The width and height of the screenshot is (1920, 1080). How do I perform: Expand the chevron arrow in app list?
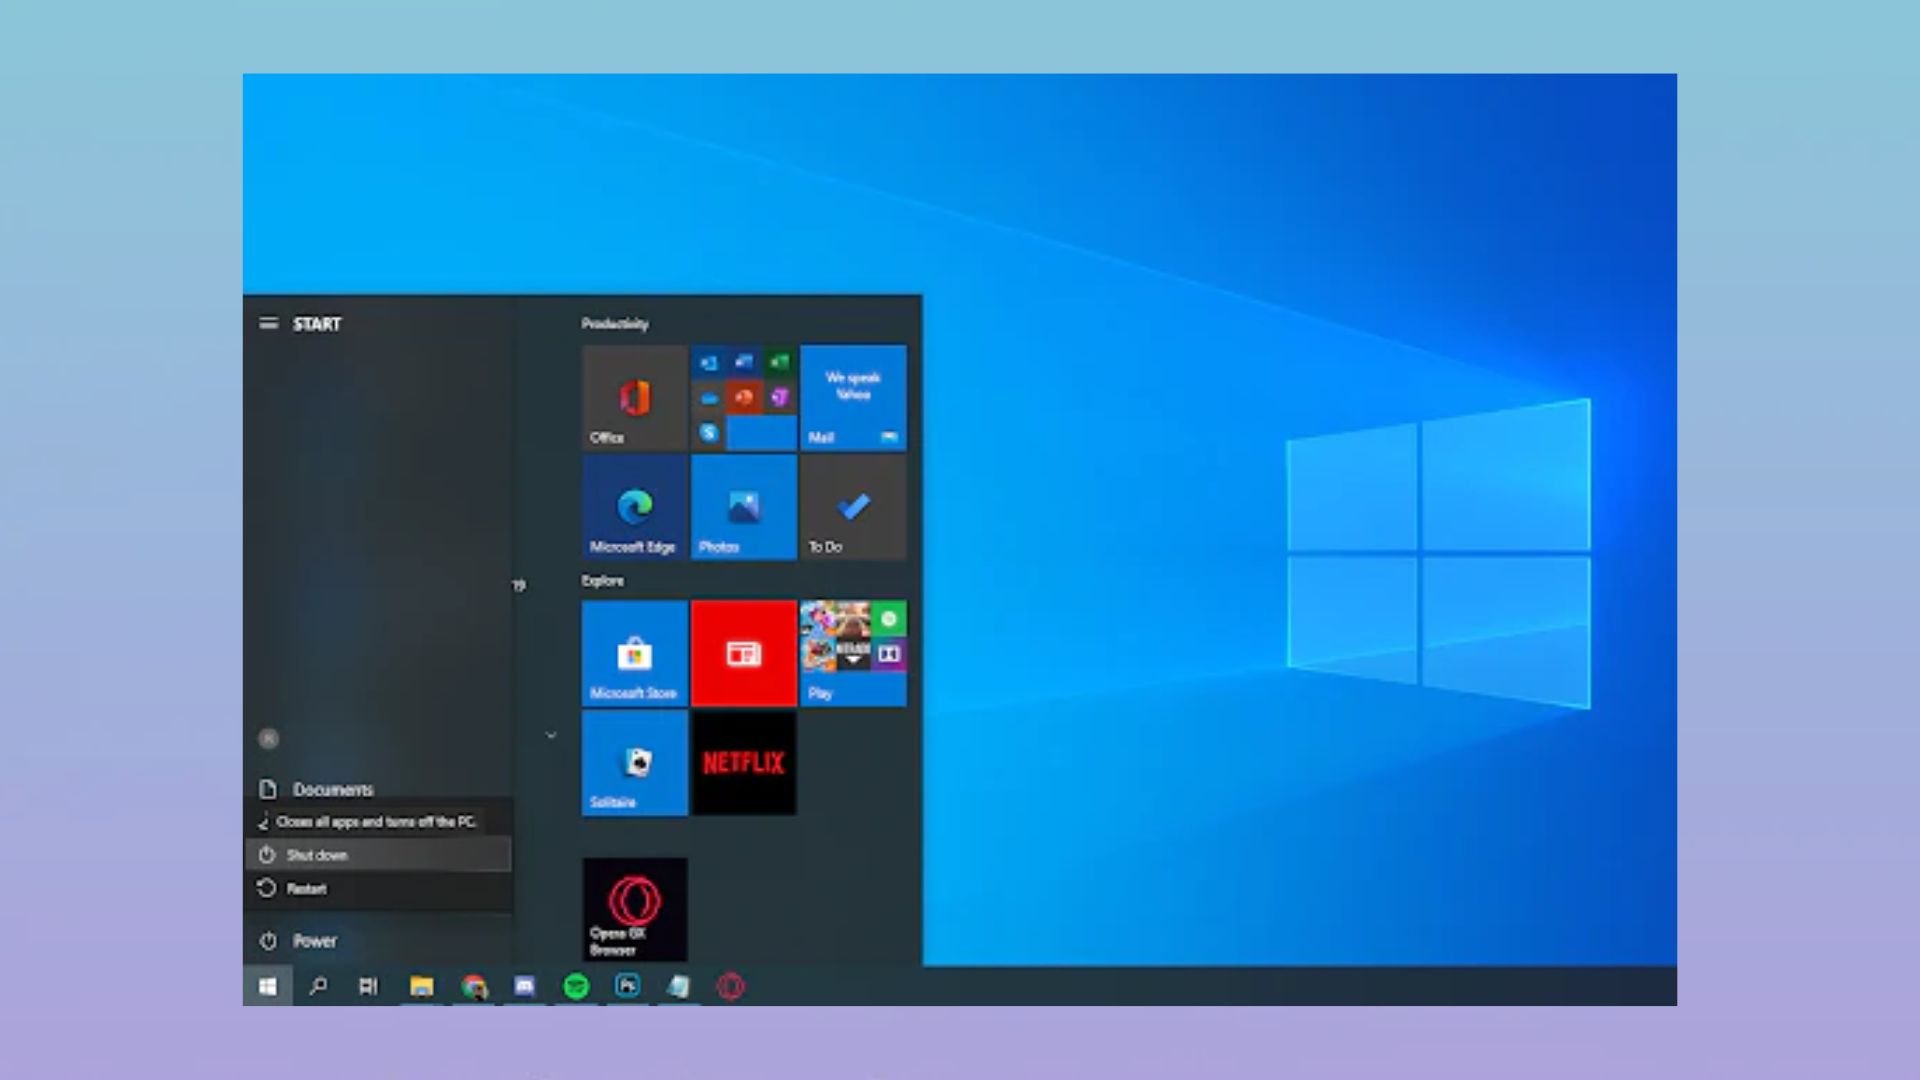tap(551, 735)
